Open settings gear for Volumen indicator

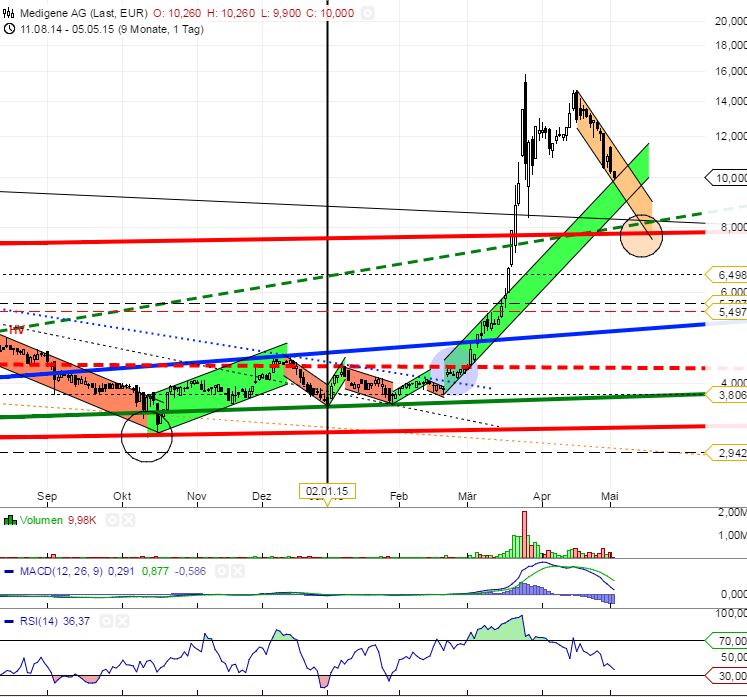[x=112, y=520]
